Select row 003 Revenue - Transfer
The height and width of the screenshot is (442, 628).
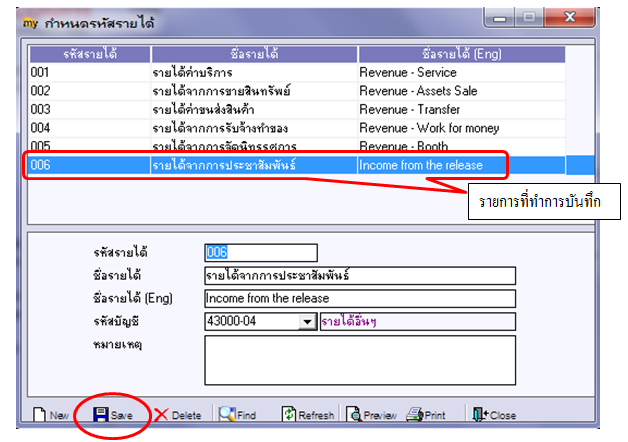point(297,109)
